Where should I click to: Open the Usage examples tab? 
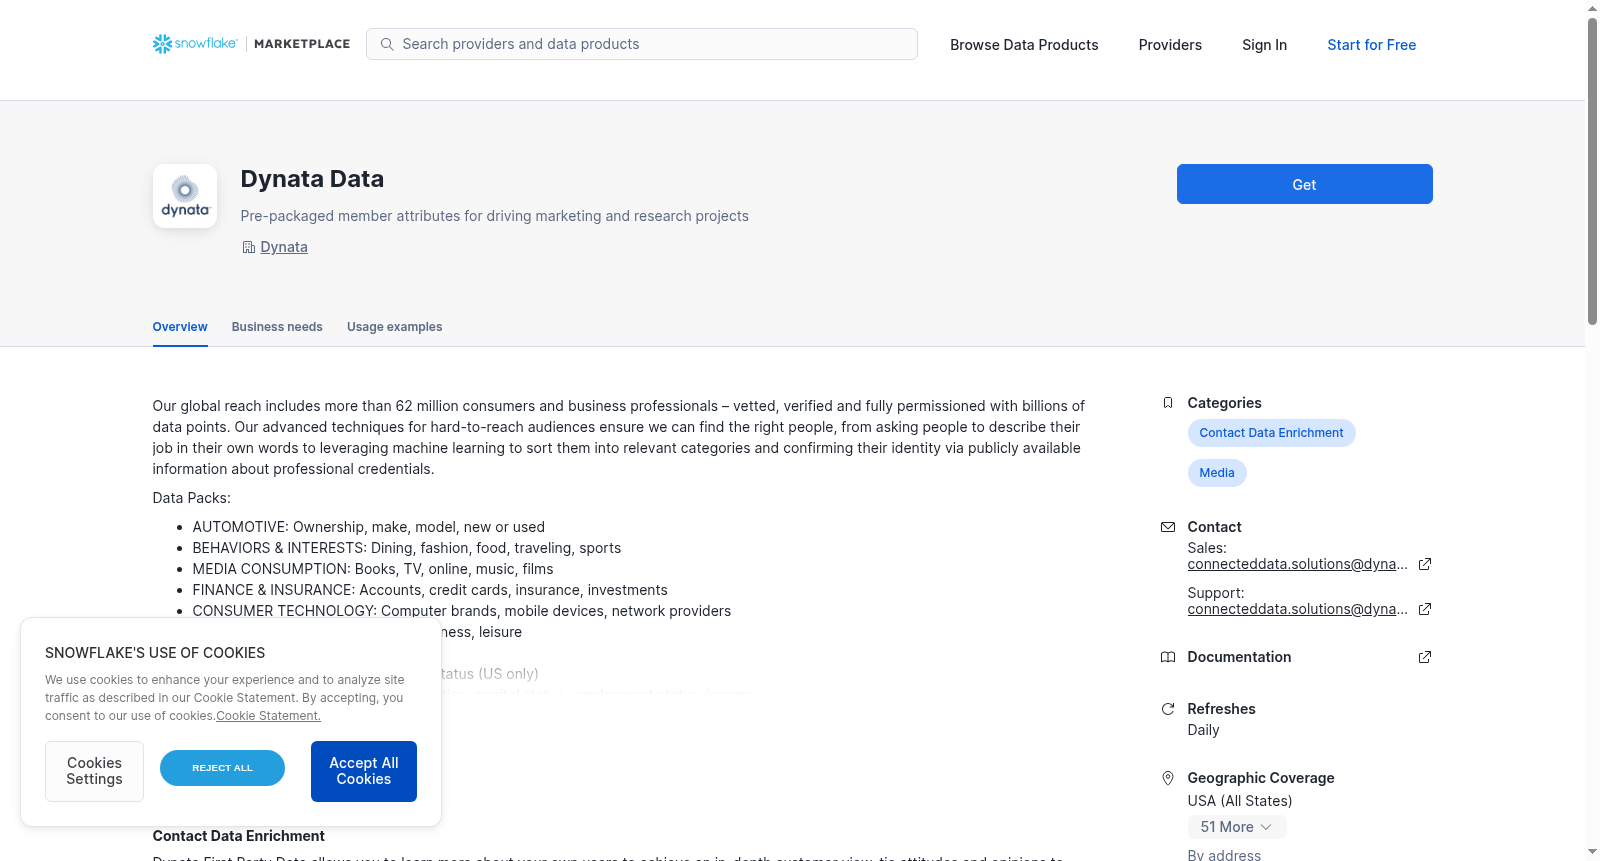[x=395, y=327]
